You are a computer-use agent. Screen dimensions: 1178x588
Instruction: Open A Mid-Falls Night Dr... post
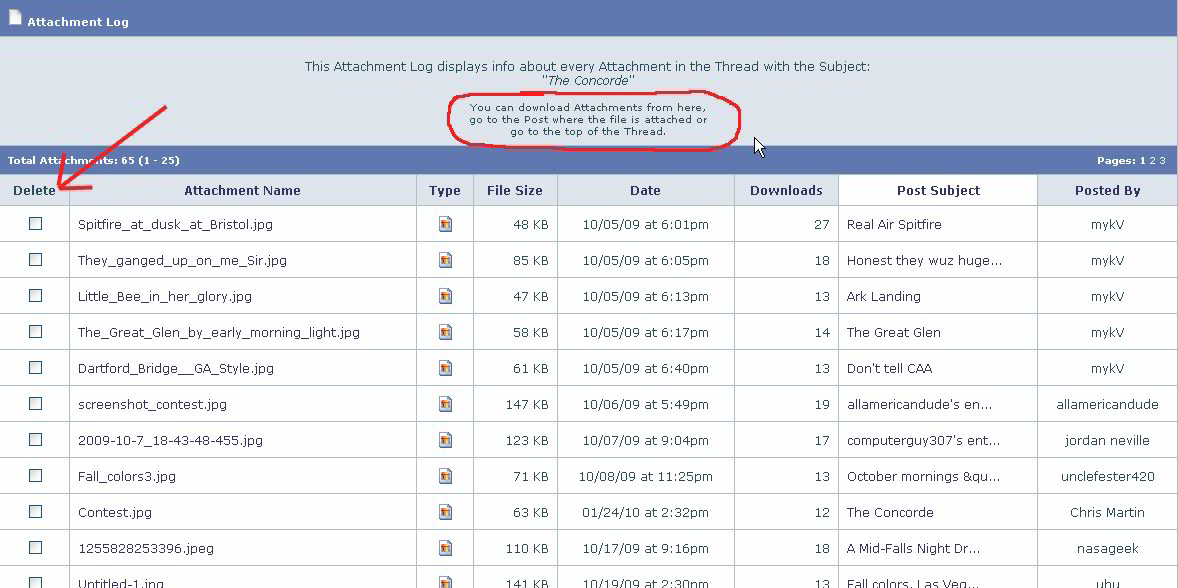pos(914,549)
